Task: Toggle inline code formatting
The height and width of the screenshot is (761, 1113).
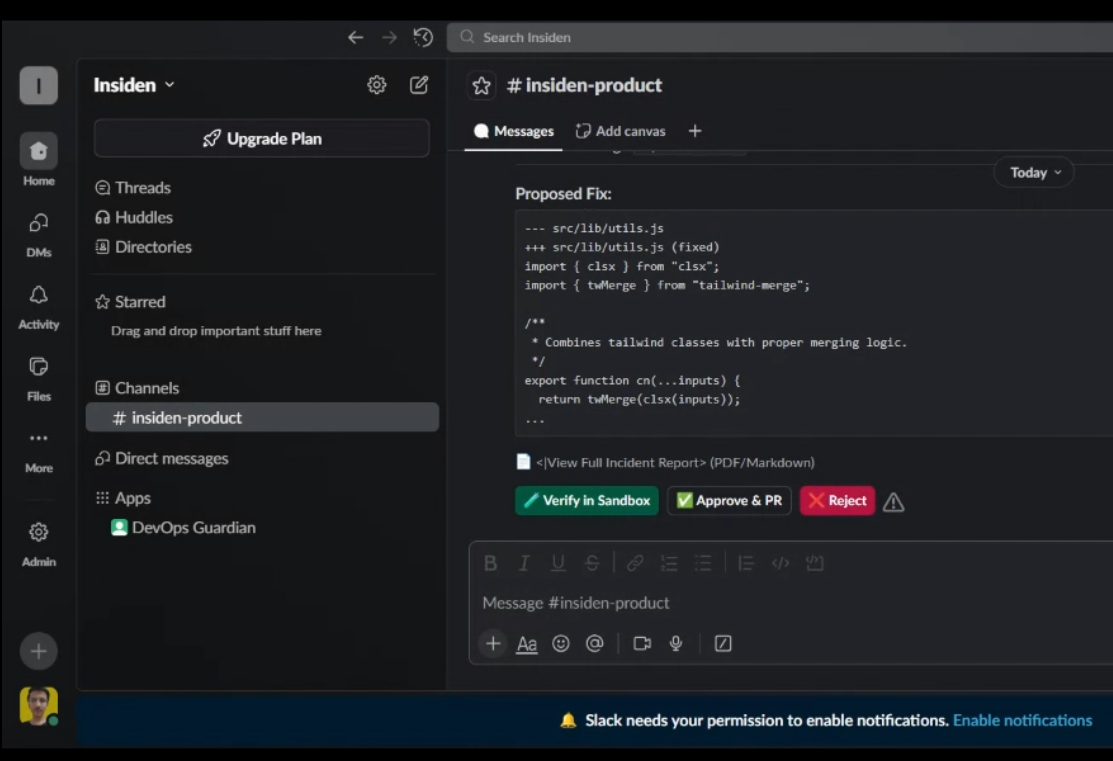Action: (x=780, y=563)
